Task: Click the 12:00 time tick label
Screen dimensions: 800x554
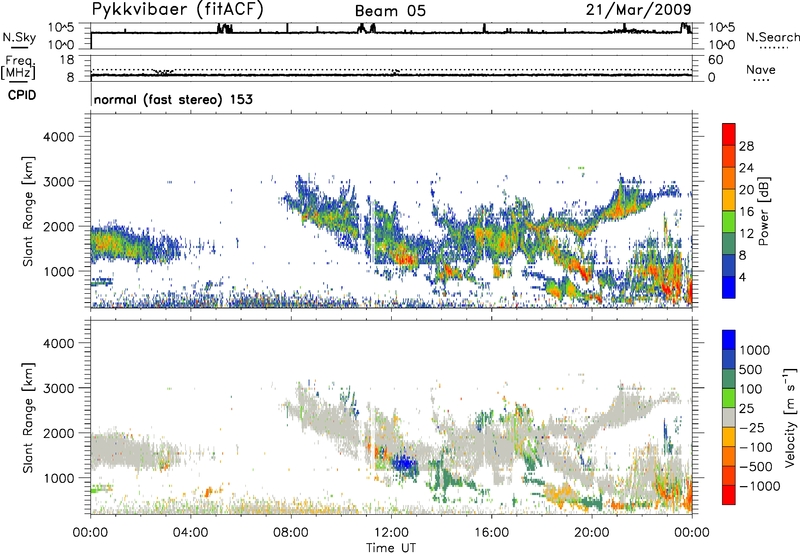Action: 391,533
